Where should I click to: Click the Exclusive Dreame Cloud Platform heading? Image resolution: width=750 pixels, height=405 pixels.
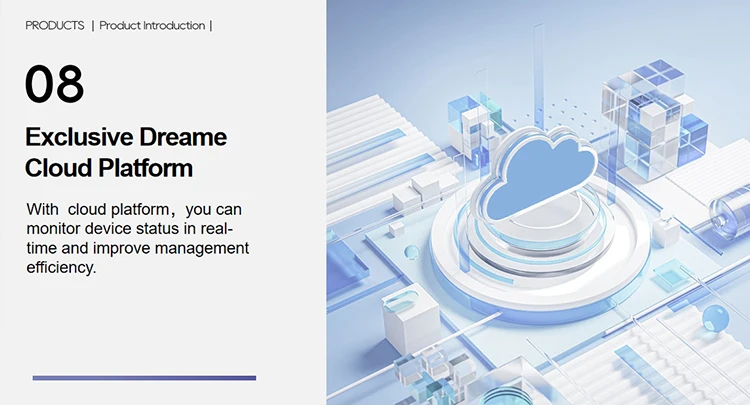pyautogui.click(x=126, y=153)
